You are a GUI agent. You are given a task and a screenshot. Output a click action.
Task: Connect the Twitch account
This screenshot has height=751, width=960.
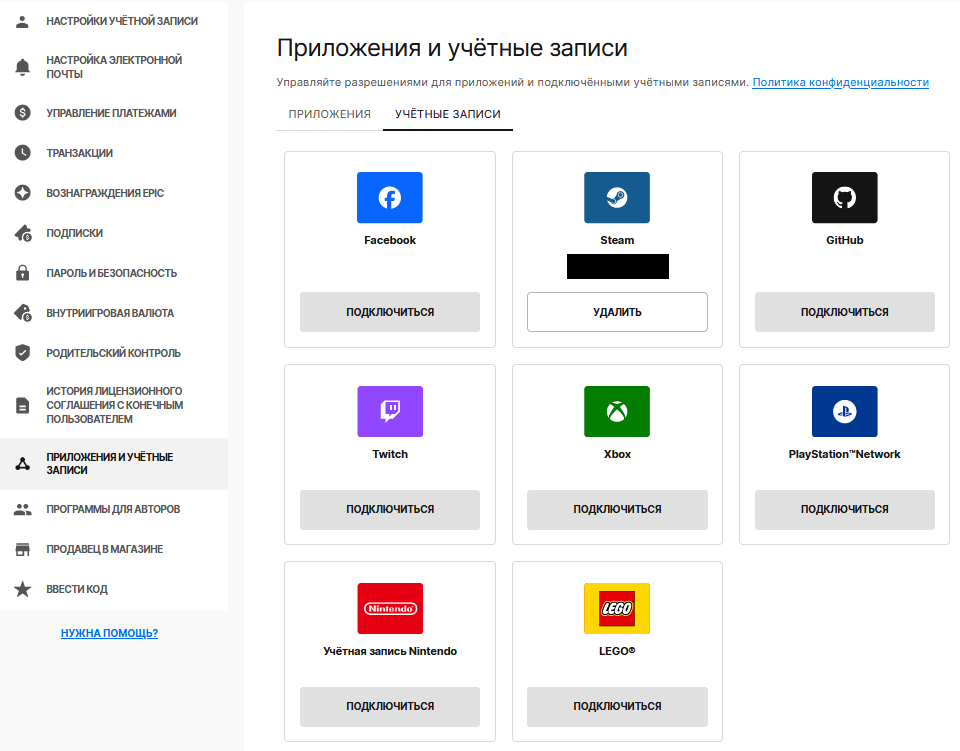390,509
